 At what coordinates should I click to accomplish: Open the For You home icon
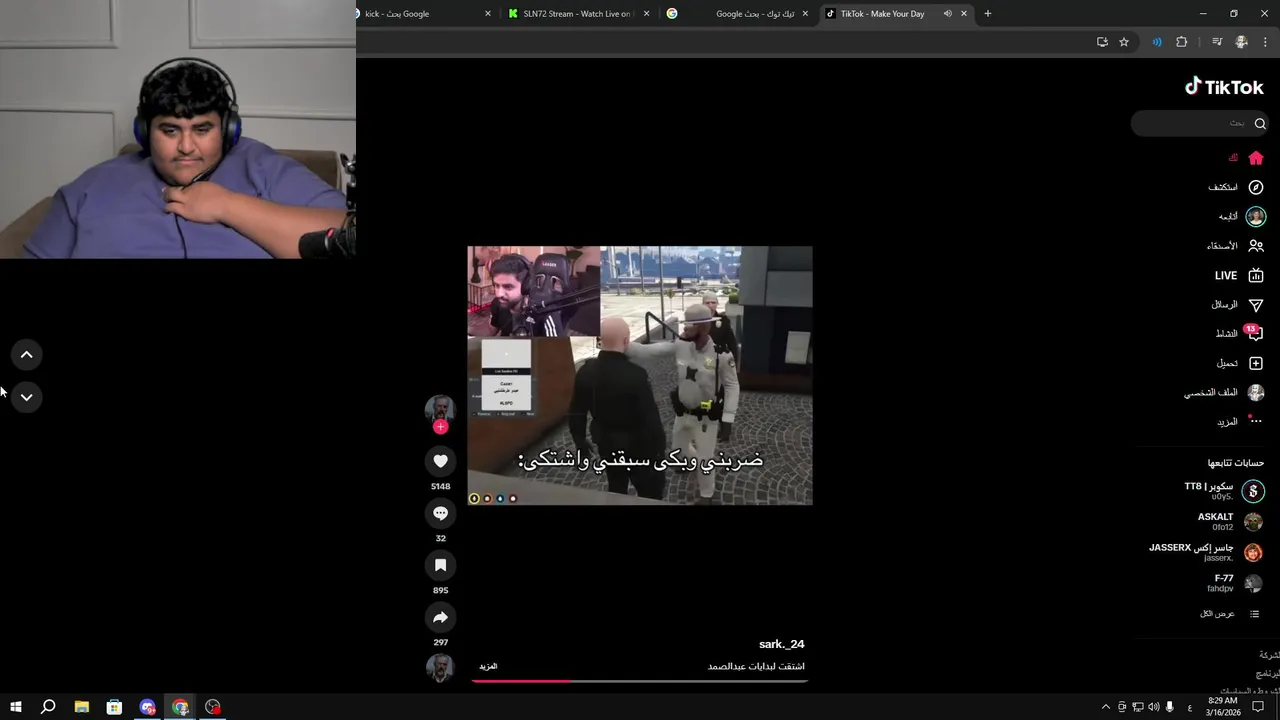click(1256, 158)
